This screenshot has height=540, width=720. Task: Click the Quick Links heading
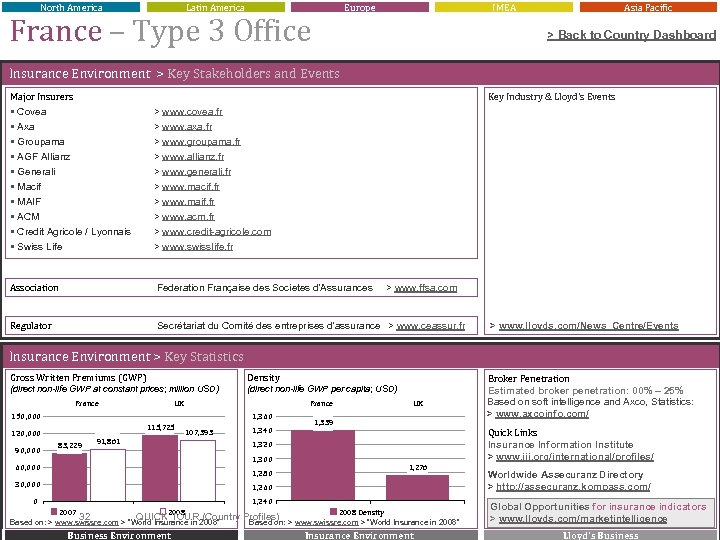click(512, 433)
